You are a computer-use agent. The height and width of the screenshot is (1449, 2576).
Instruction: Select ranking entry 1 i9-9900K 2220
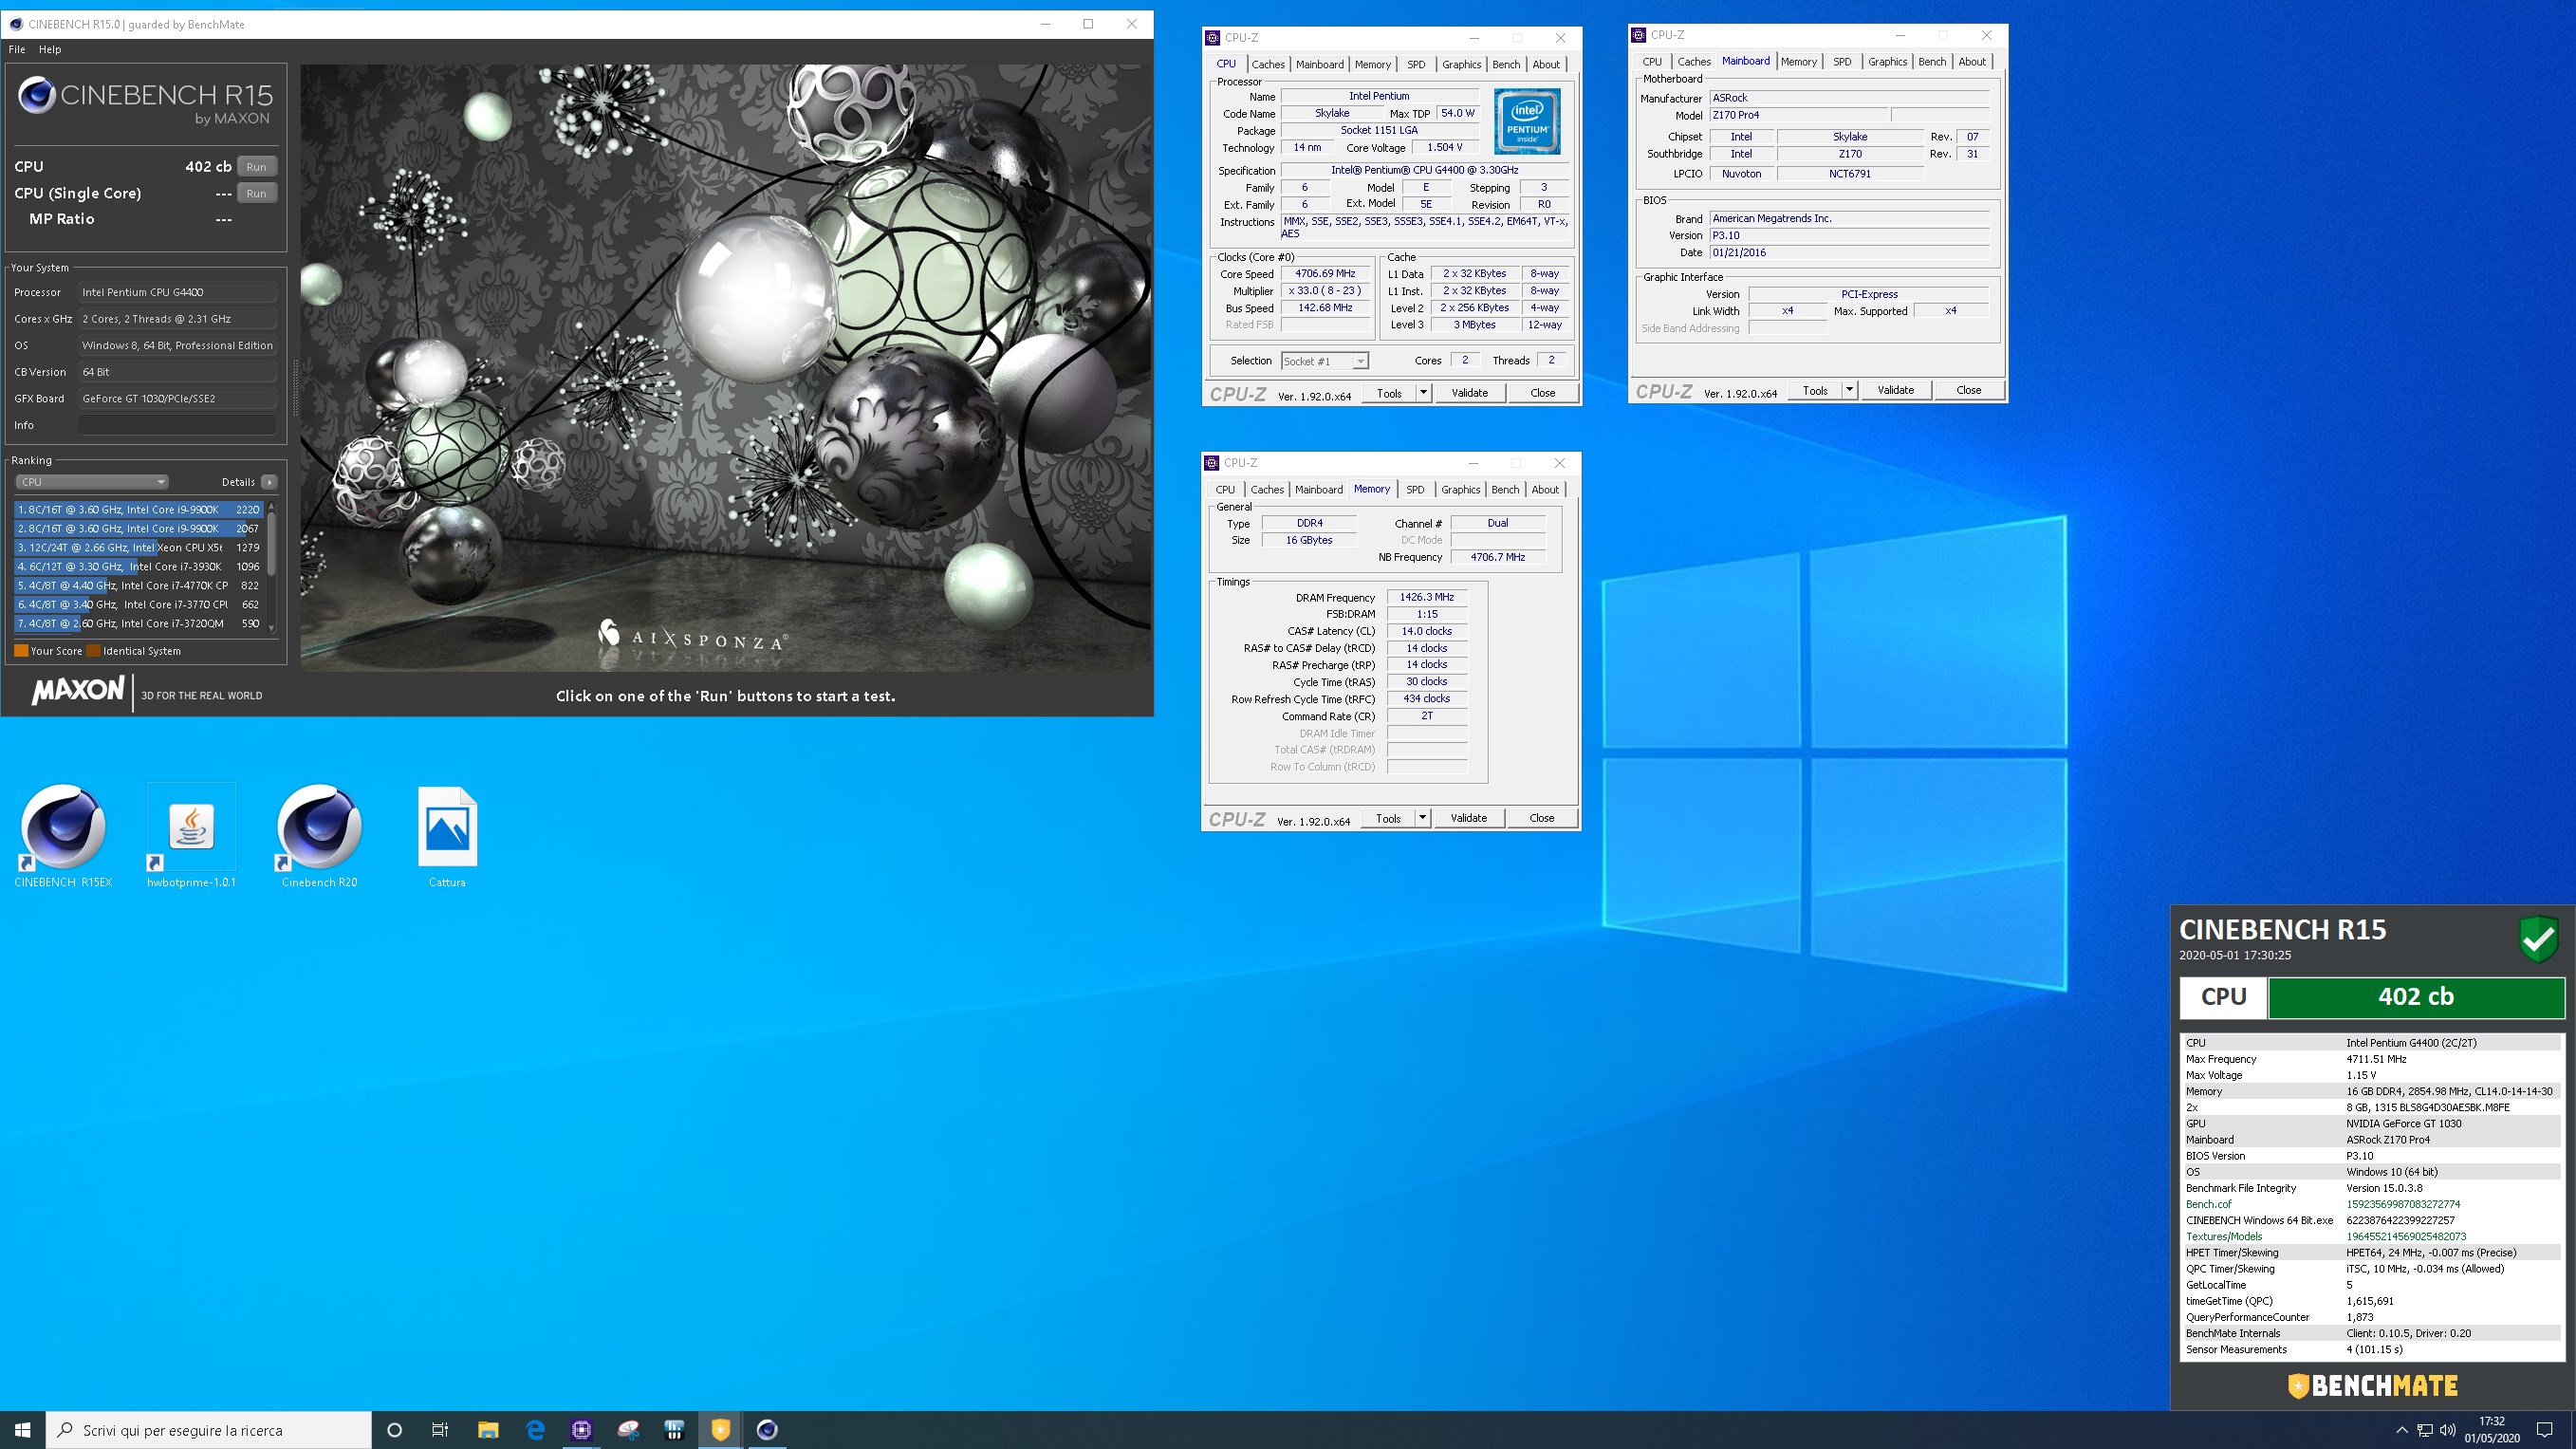[139, 510]
